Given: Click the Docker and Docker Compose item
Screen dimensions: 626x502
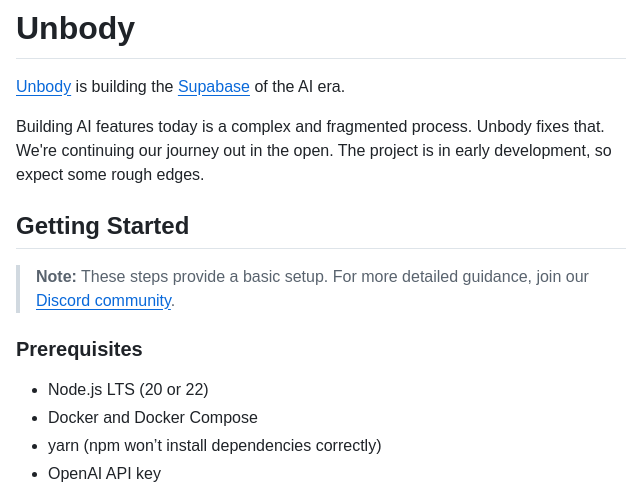Looking at the screenshot, I should coord(152,418).
